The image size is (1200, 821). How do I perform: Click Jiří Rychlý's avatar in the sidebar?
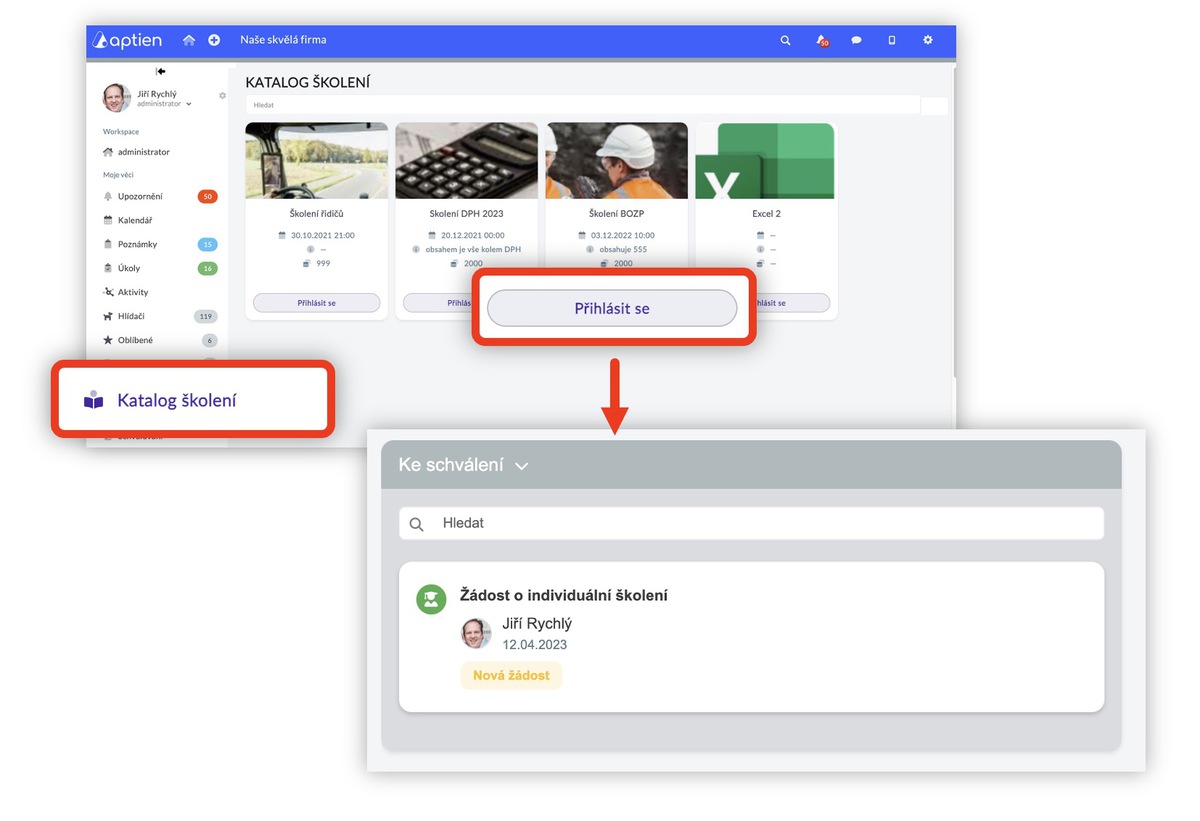point(116,98)
